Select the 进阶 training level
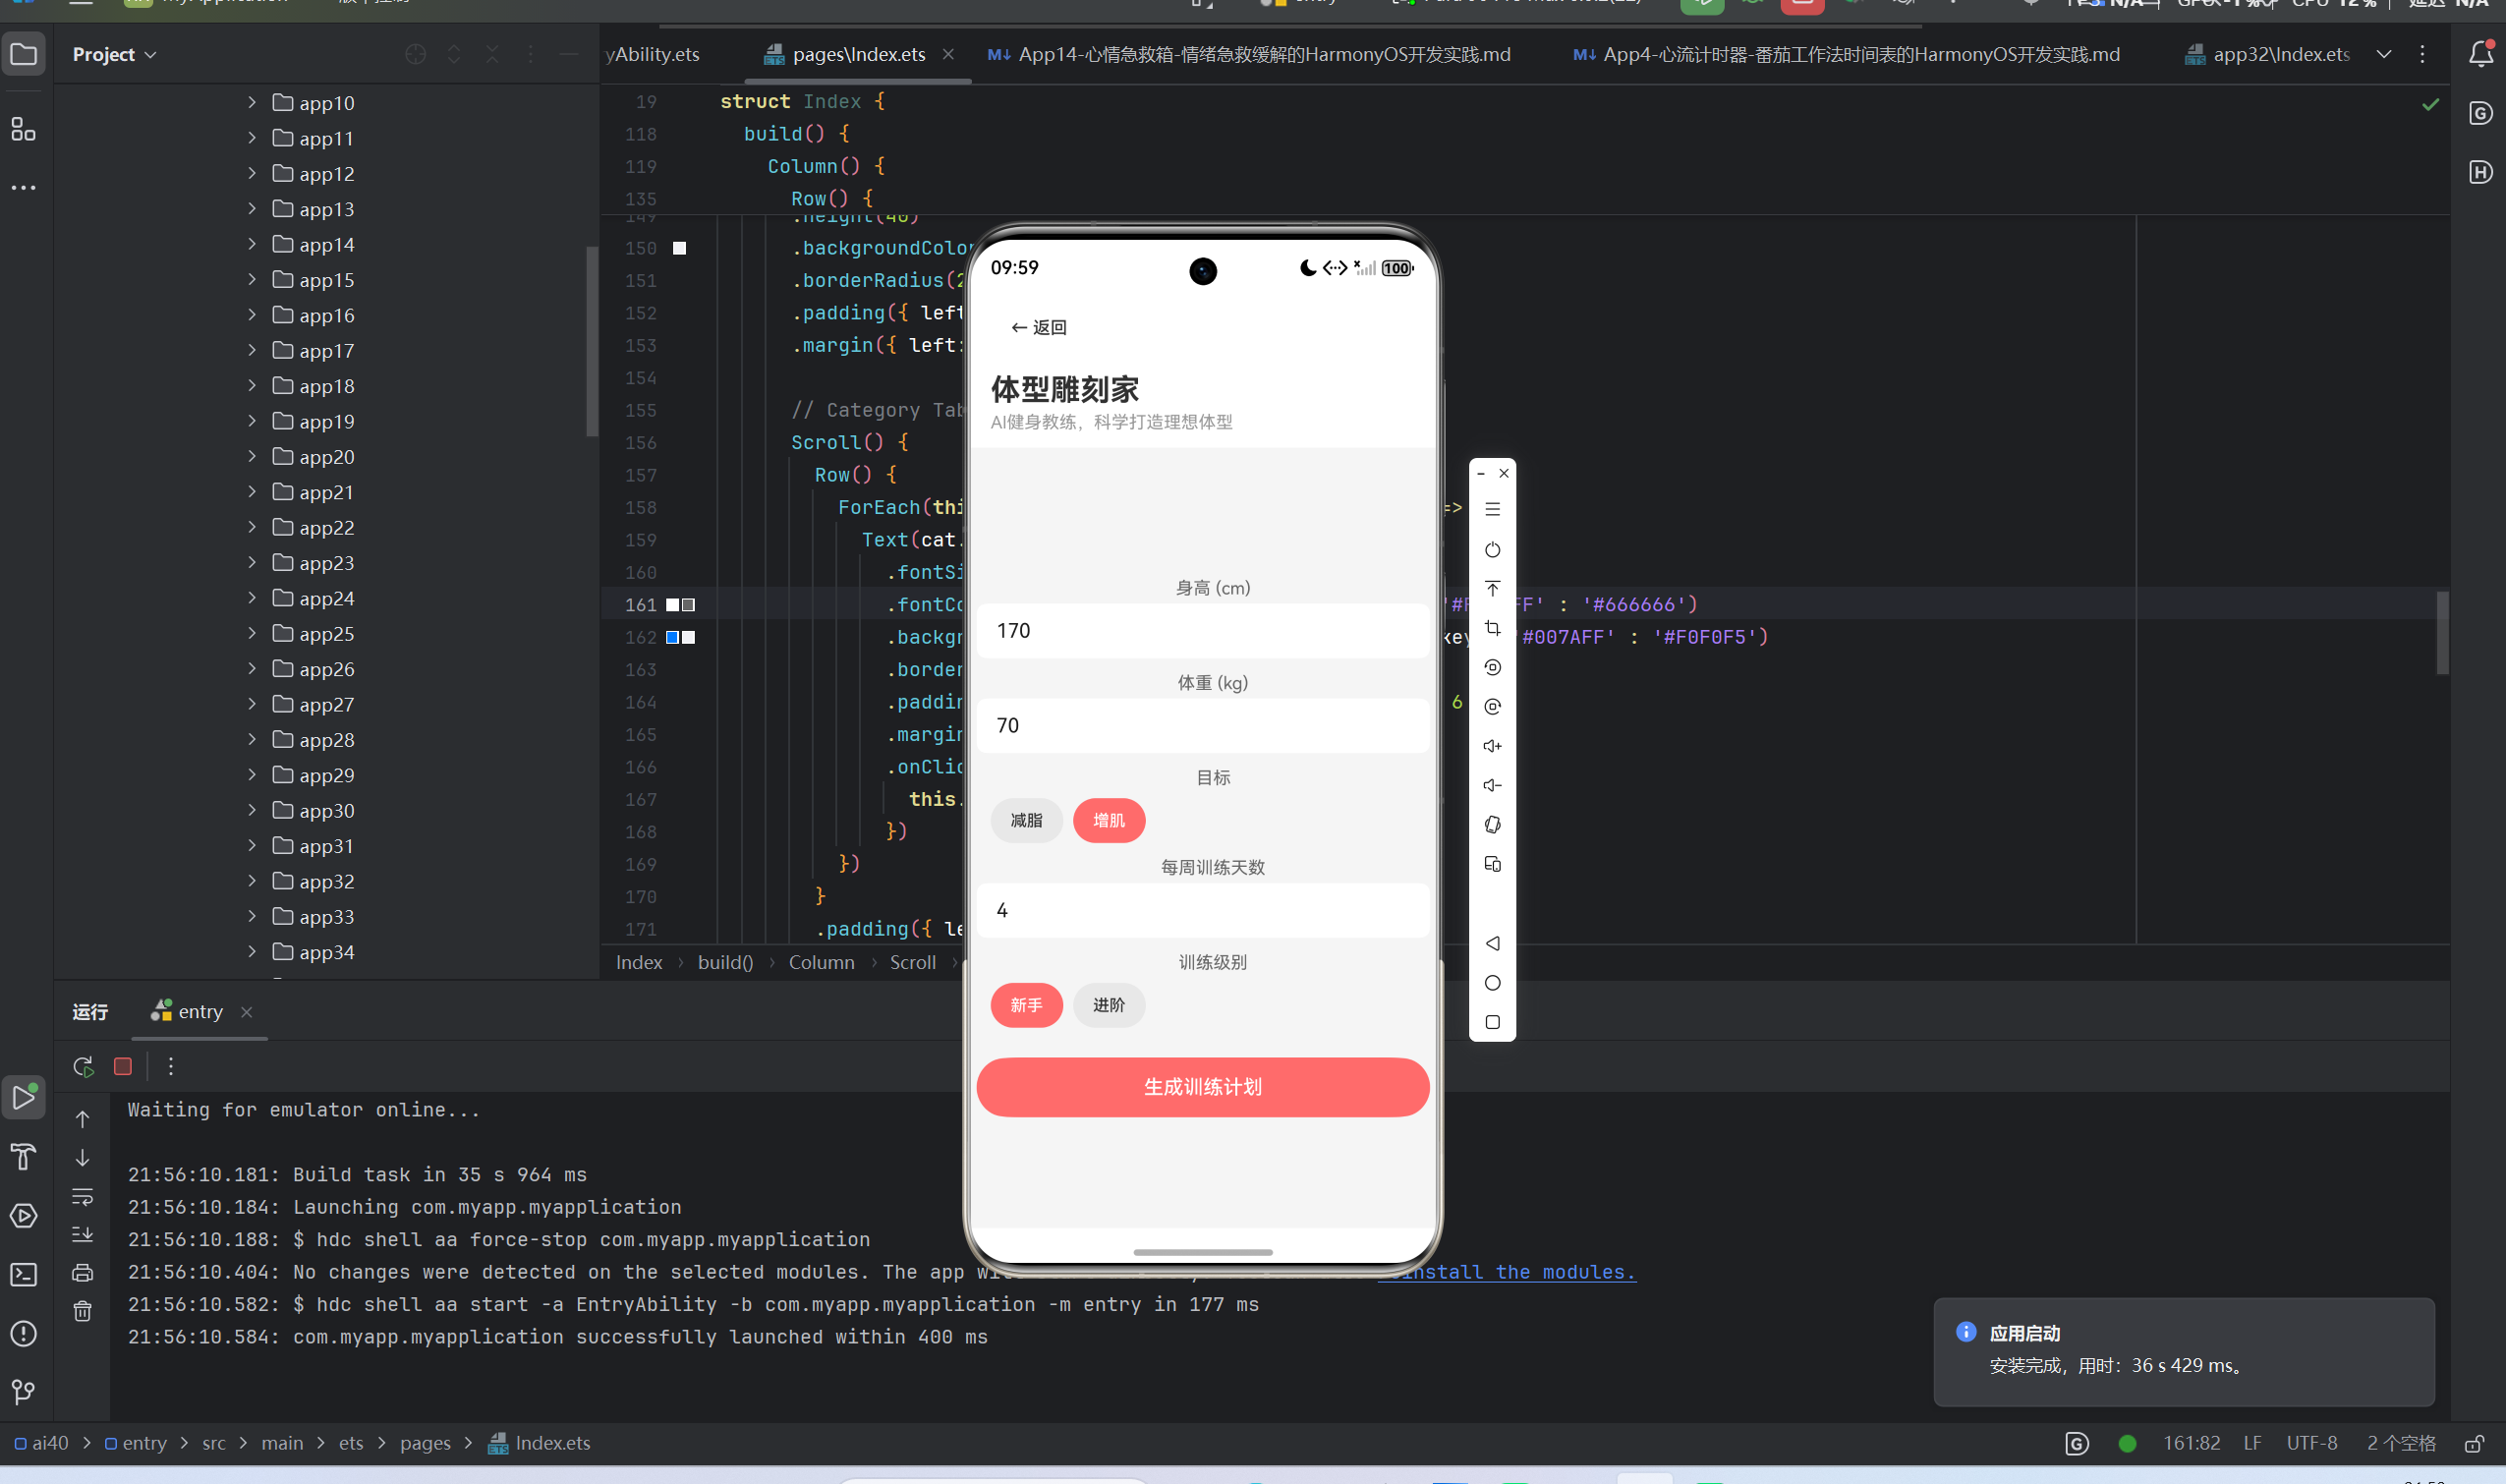The height and width of the screenshot is (1484, 2506). point(1108,1005)
